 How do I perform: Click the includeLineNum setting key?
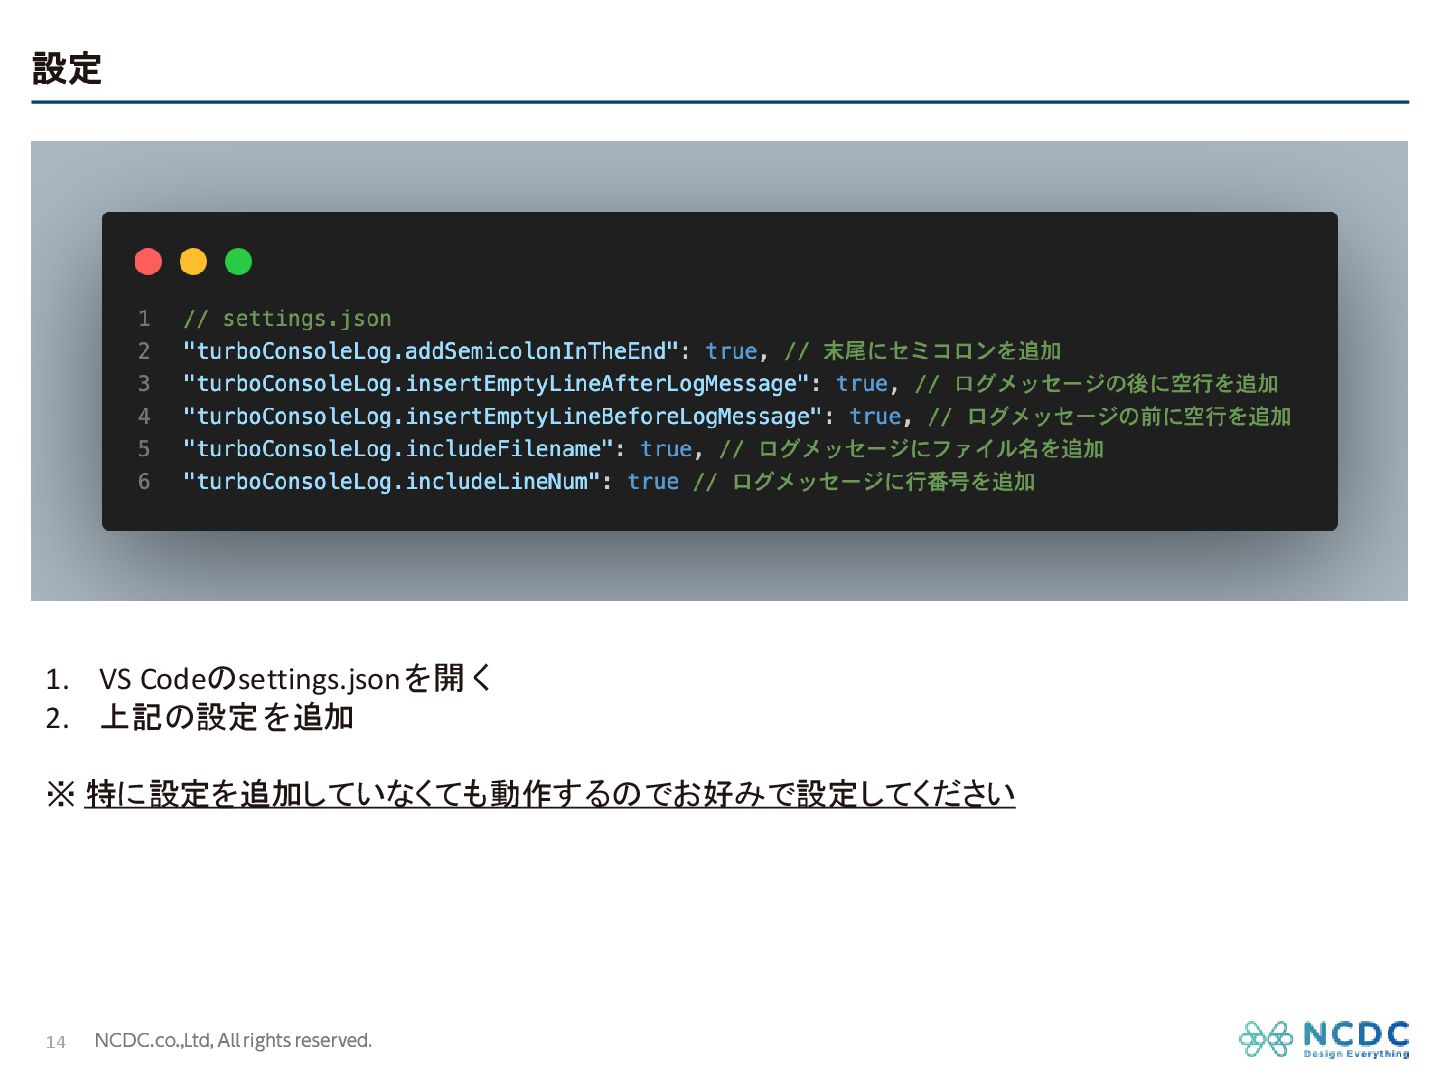[391, 482]
